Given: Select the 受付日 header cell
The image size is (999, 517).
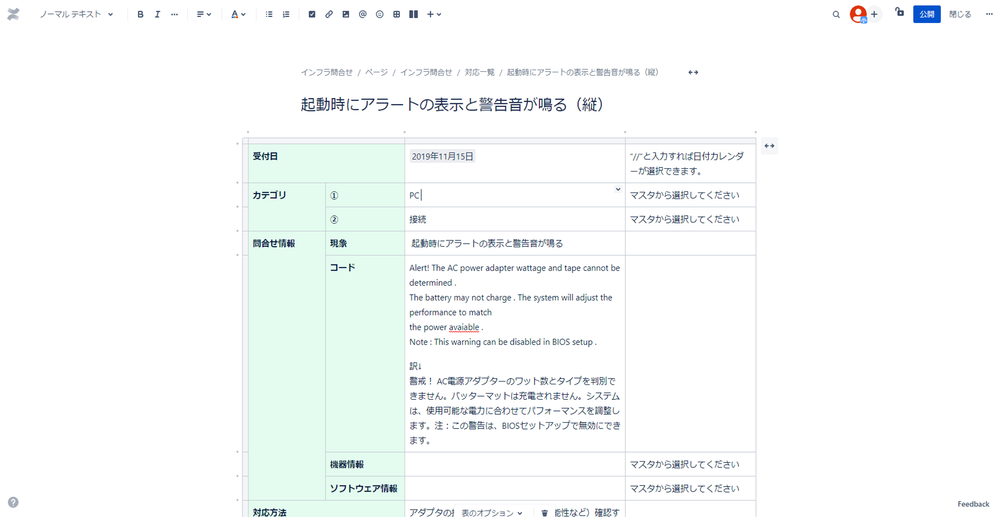Looking at the screenshot, I should click(x=326, y=164).
